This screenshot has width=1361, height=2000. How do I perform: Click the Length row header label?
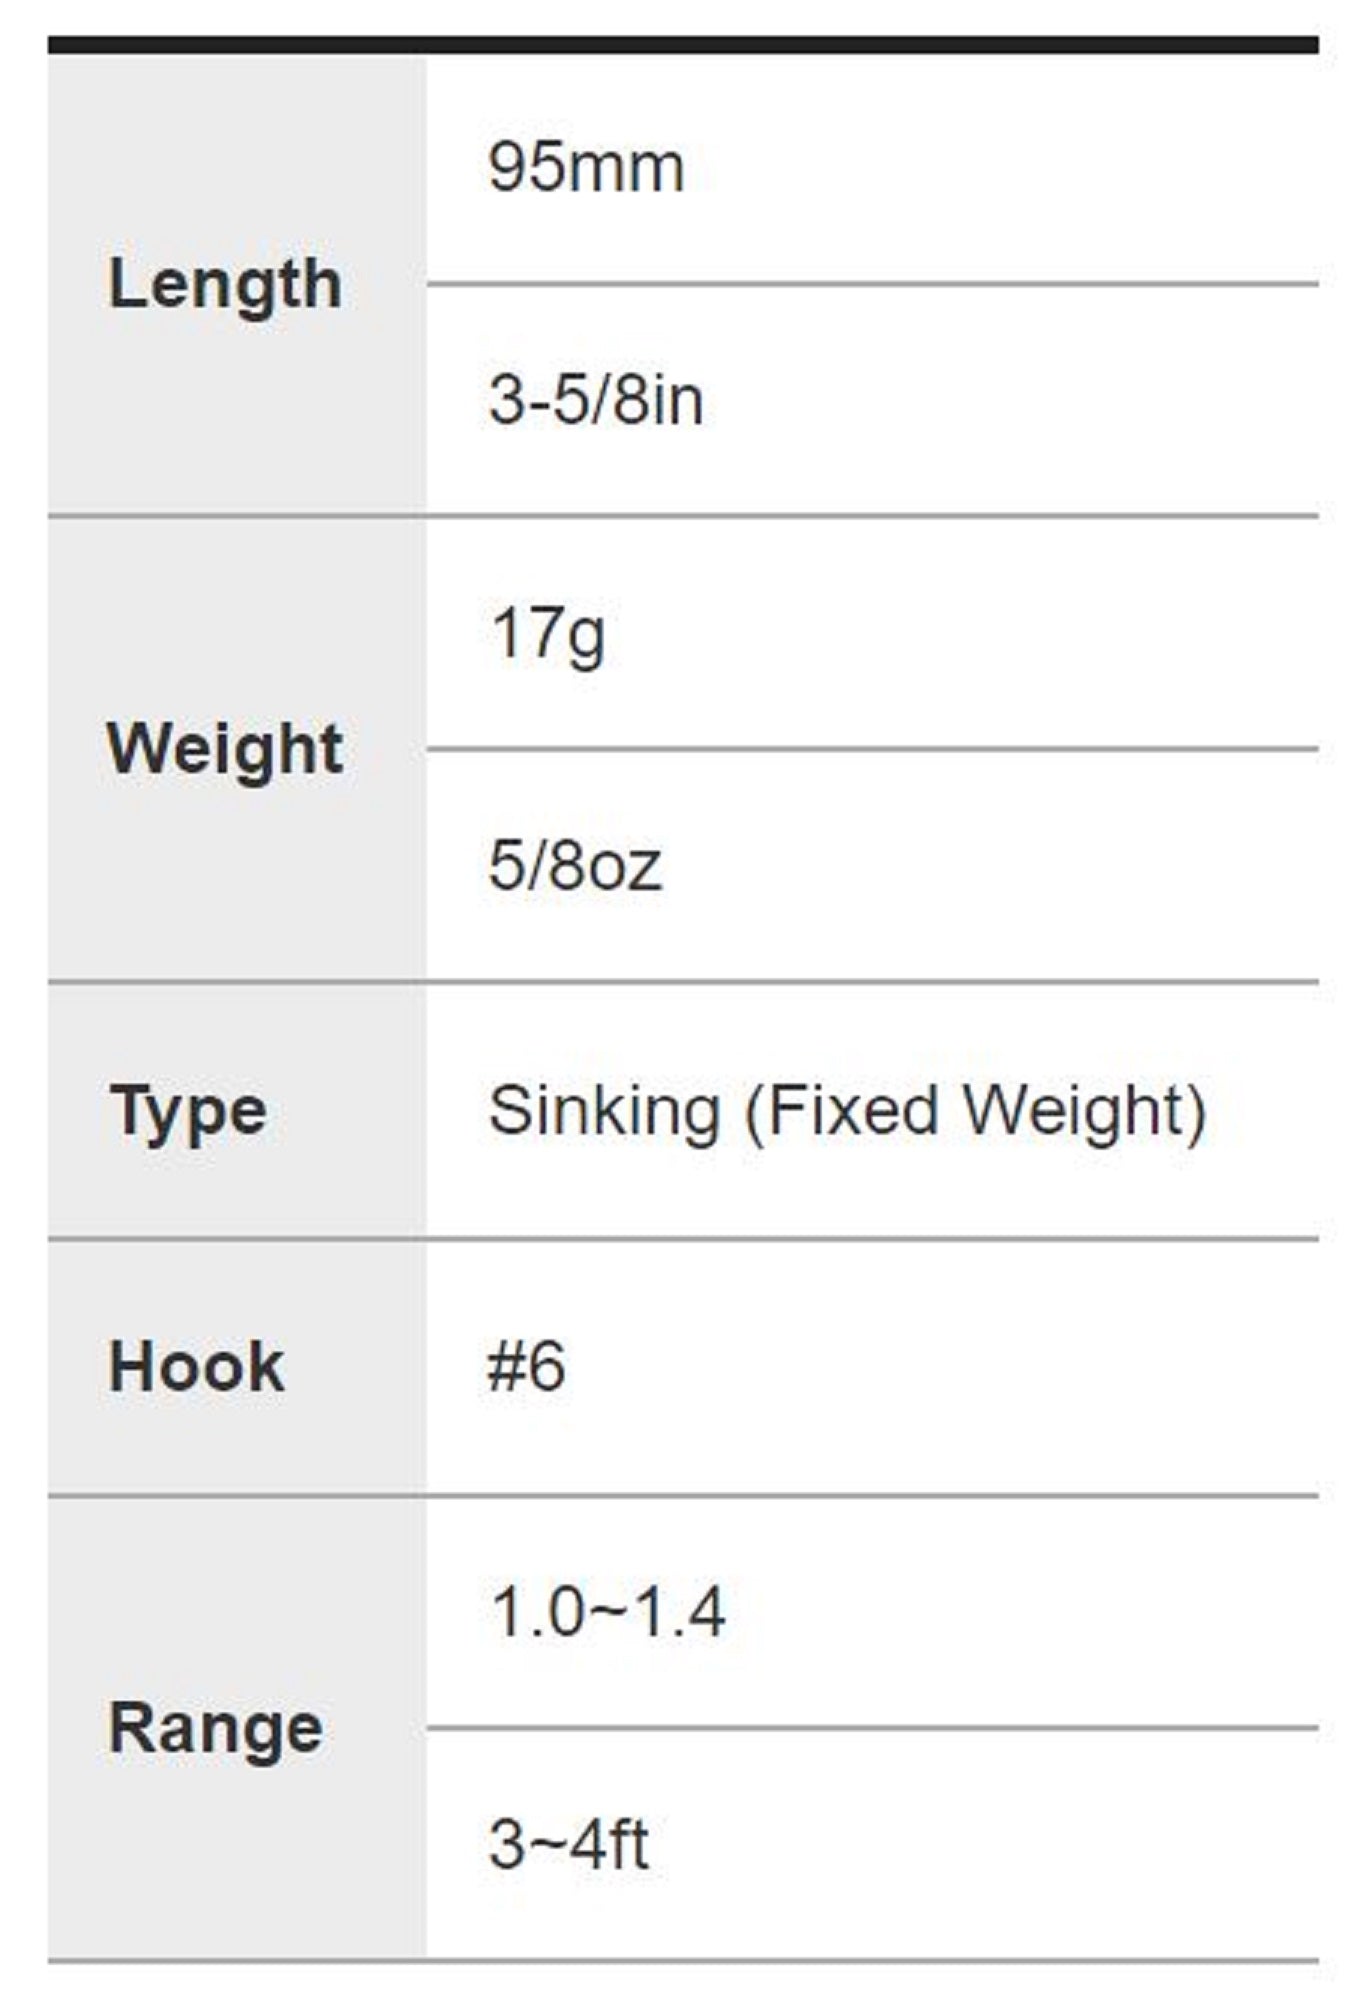tap(225, 285)
